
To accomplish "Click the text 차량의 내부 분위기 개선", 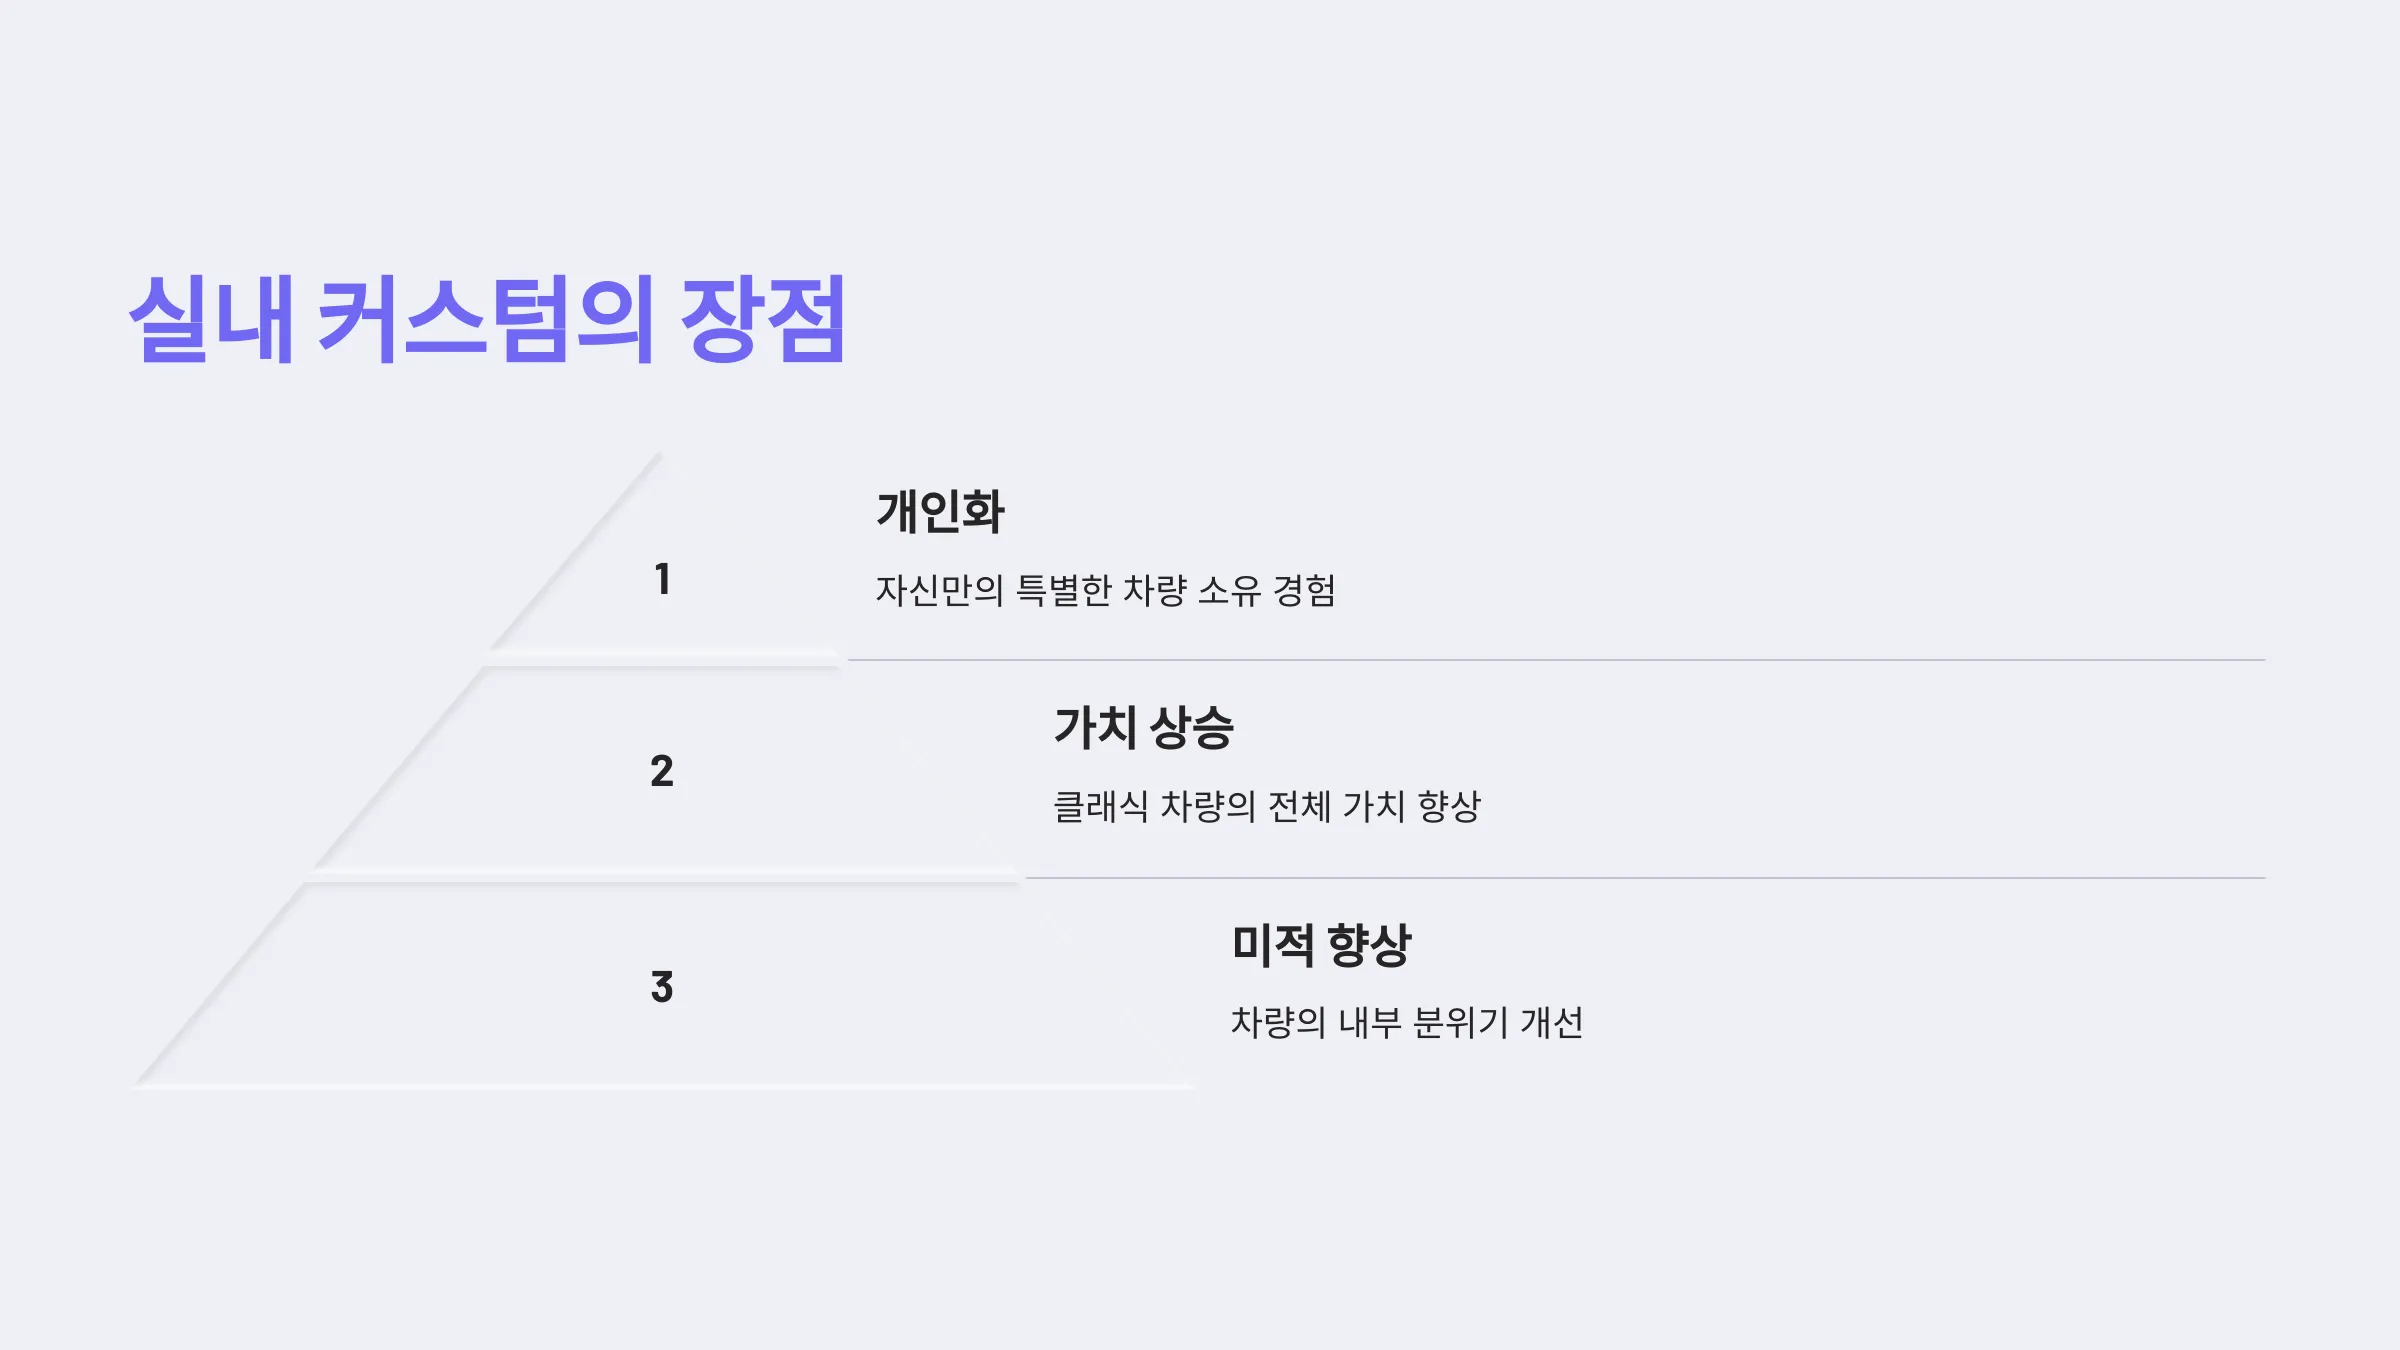I will pos(1406,1022).
